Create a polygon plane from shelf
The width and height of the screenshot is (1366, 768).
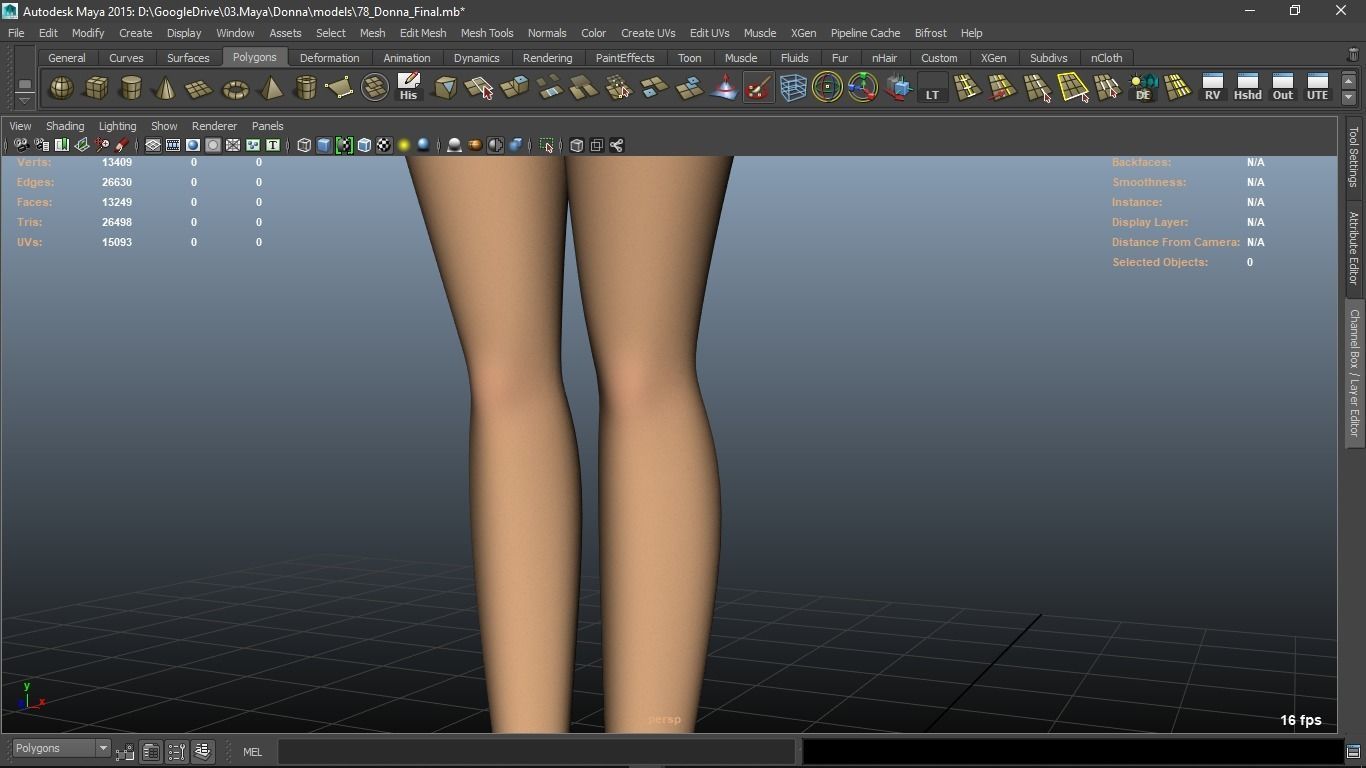click(x=200, y=88)
